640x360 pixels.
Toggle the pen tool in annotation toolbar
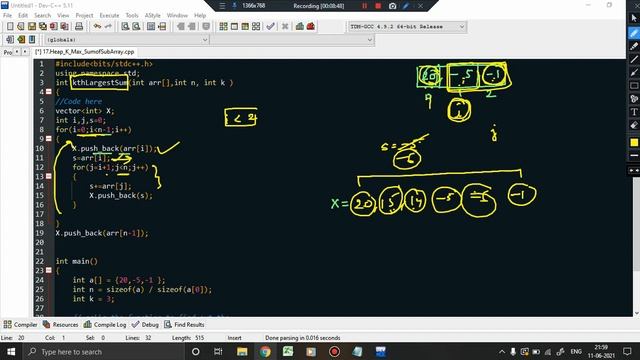click(634, 33)
